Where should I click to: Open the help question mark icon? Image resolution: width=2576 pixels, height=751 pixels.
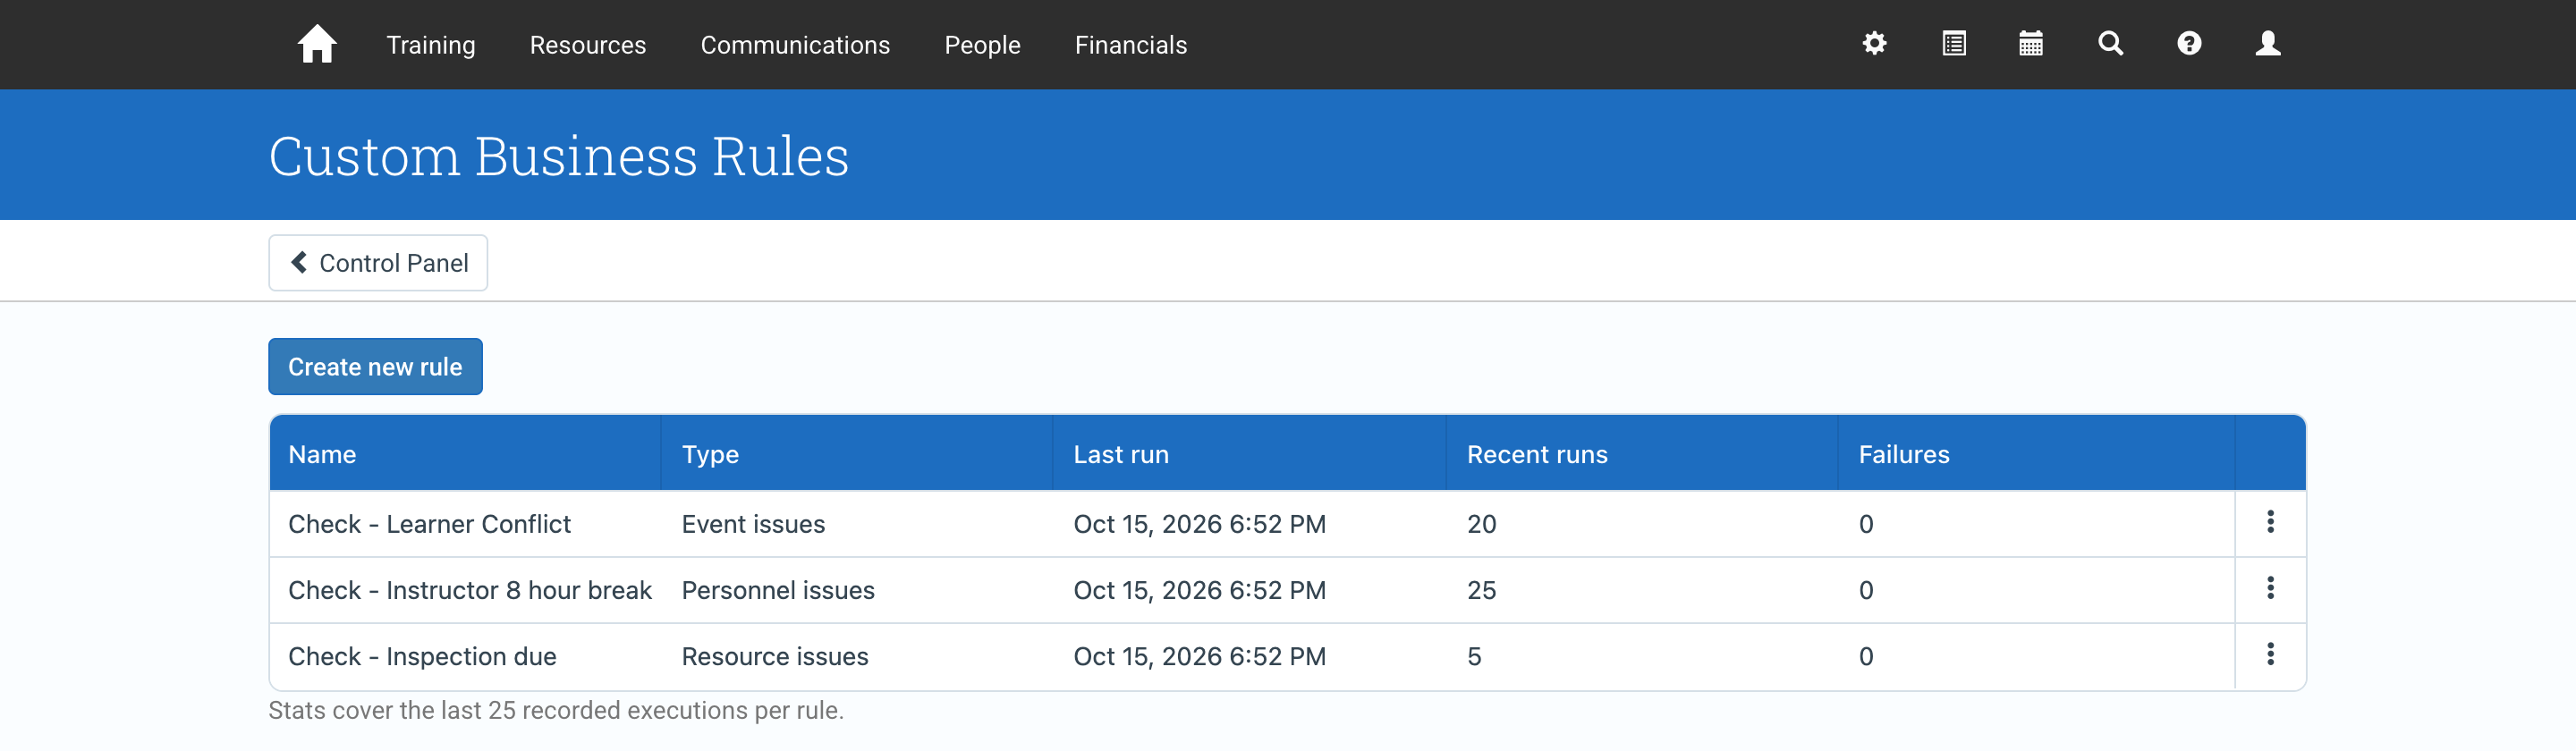point(2189,43)
